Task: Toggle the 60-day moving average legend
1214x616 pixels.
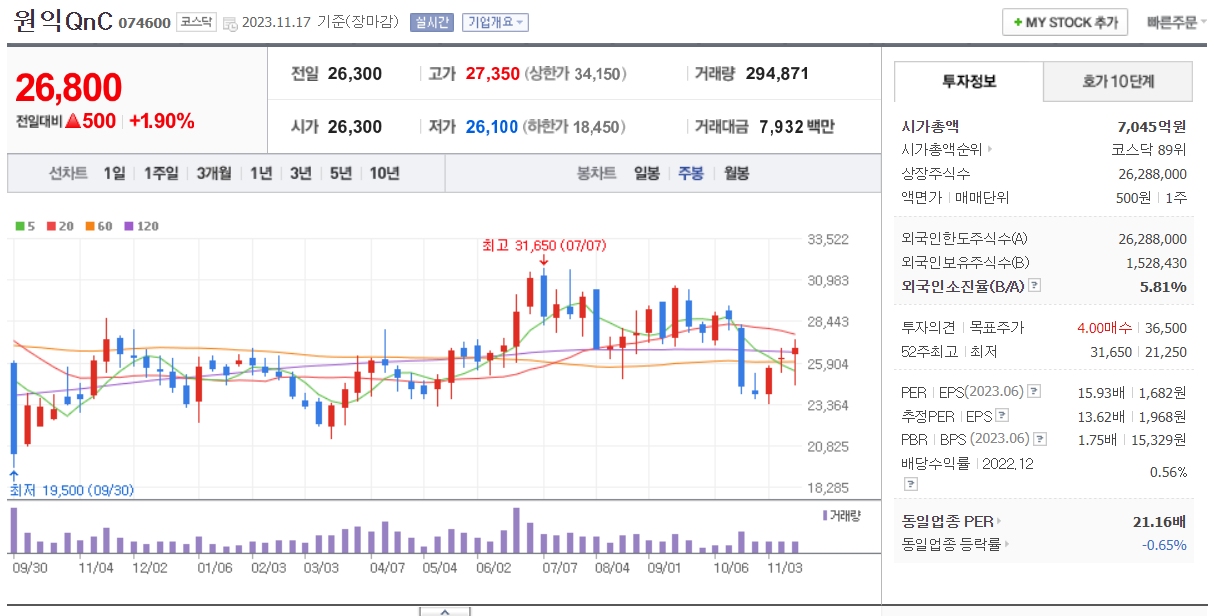Action: [x=100, y=226]
